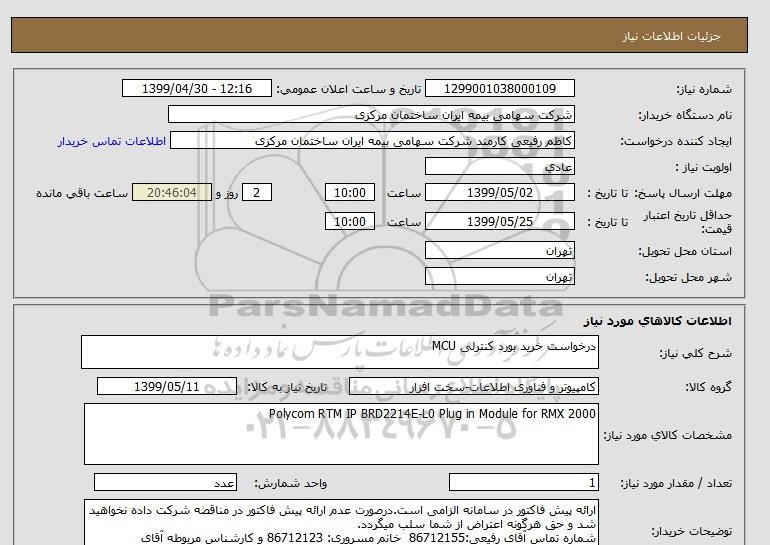Click the تاریخ نیاز به کالا label
Screen dimensions: 770x545
[287, 387]
